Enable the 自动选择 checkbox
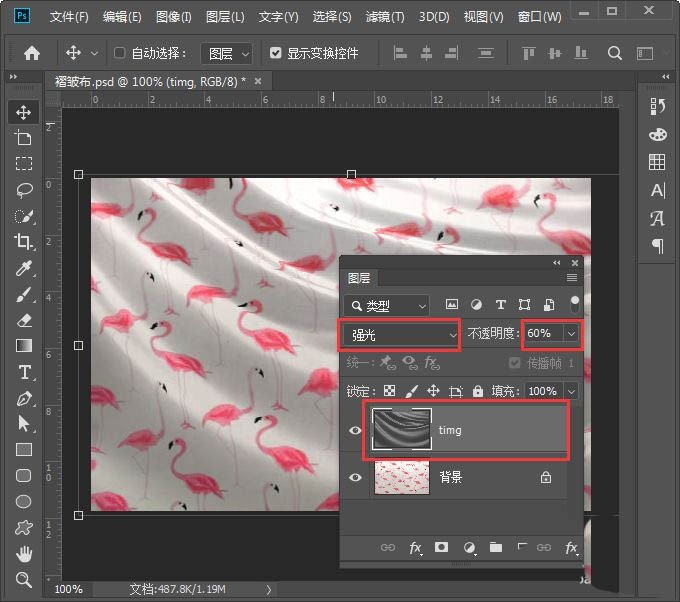The width and height of the screenshot is (680, 602). tap(119, 53)
